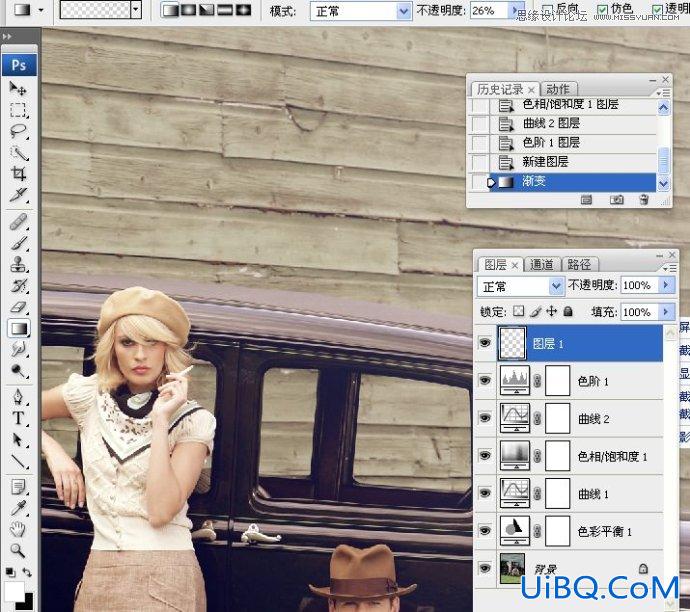690x612 pixels.
Task: Hide the 色阶 1 layer
Action: click(x=485, y=380)
